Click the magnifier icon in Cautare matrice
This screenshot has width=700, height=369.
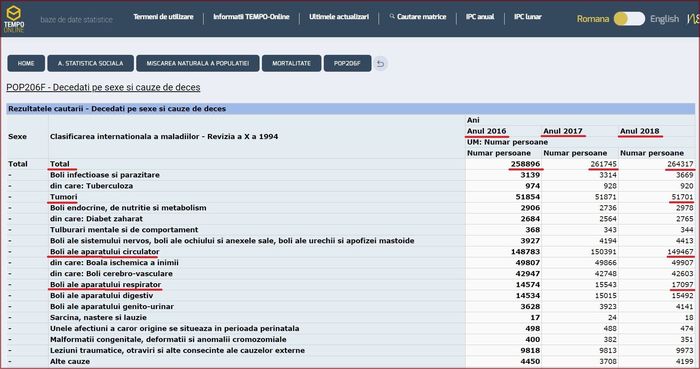click(392, 17)
